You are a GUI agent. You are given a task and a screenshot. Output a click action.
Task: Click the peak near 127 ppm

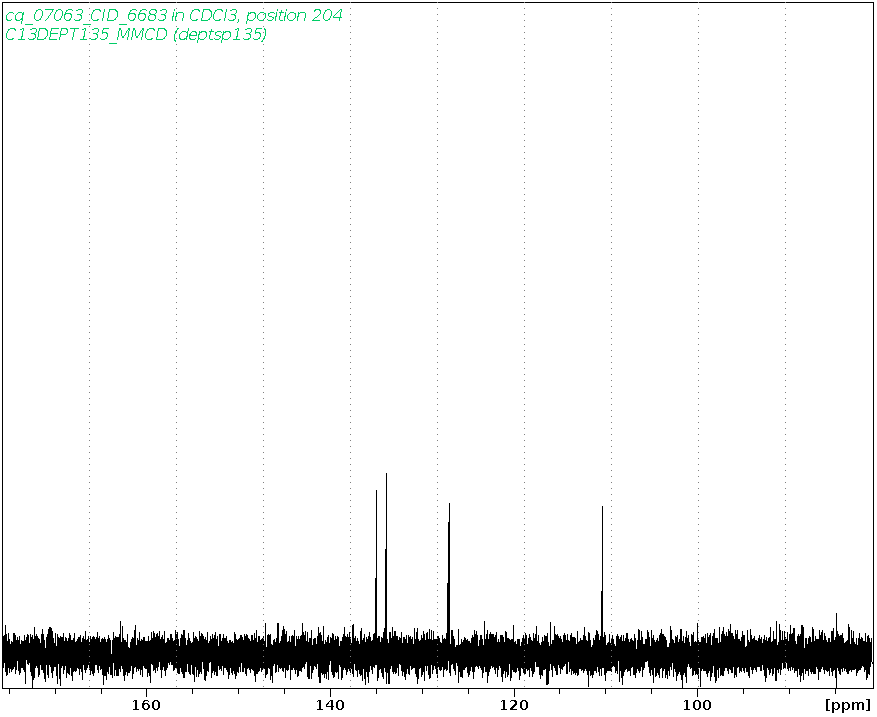click(x=449, y=568)
